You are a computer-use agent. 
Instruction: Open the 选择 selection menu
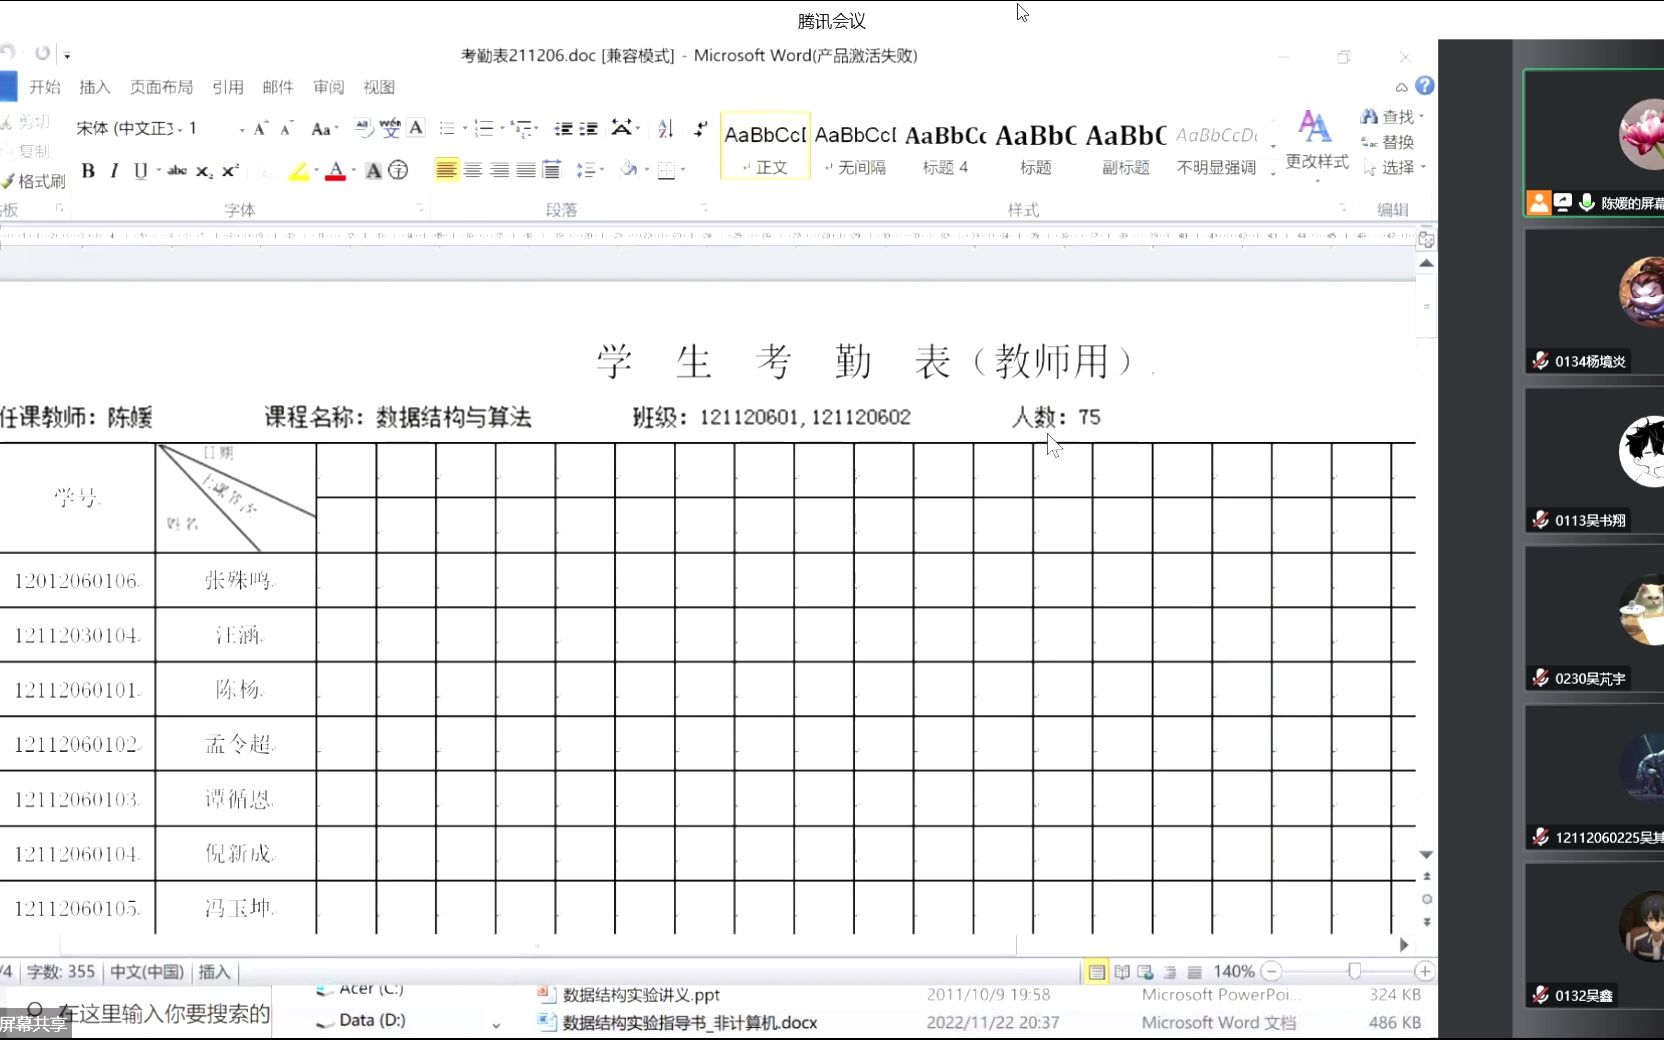tap(1394, 167)
